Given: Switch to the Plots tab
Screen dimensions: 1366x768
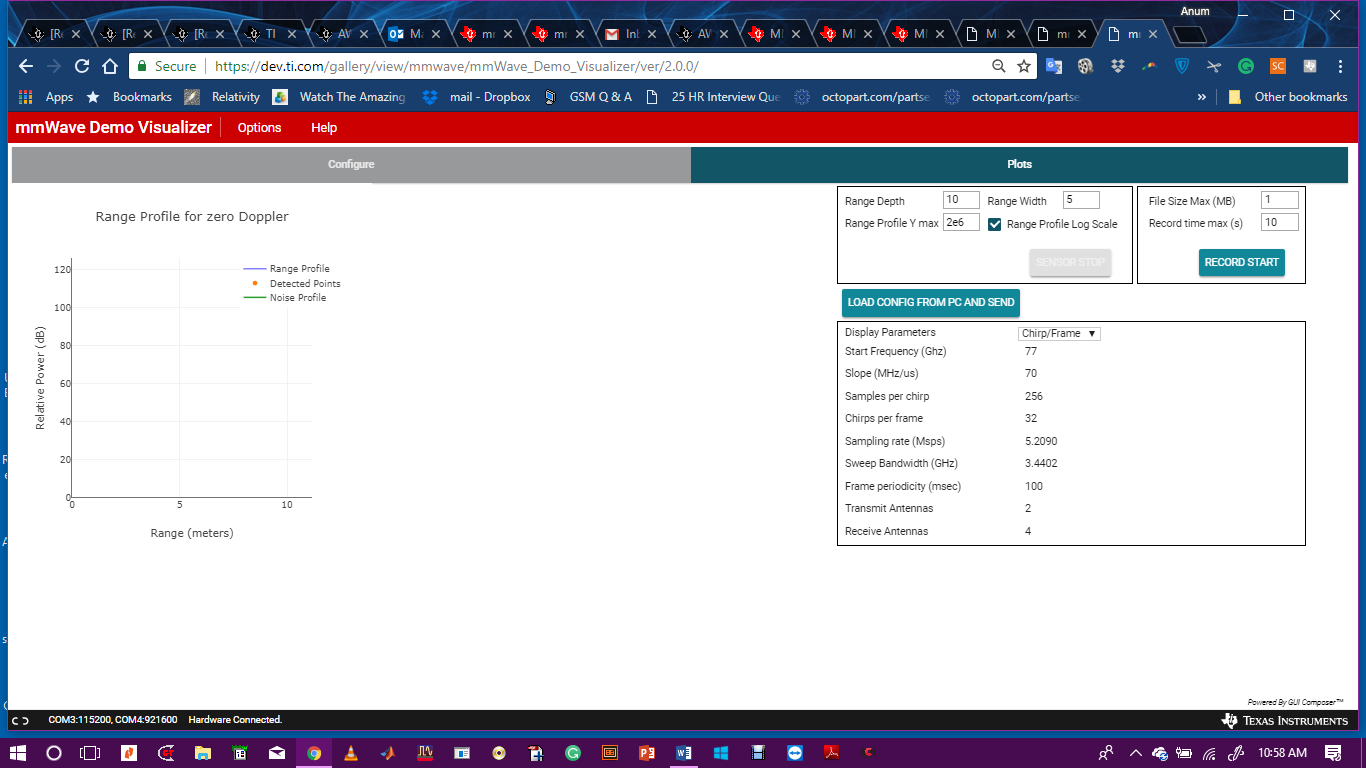Looking at the screenshot, I should click(x=1019, y=164).
